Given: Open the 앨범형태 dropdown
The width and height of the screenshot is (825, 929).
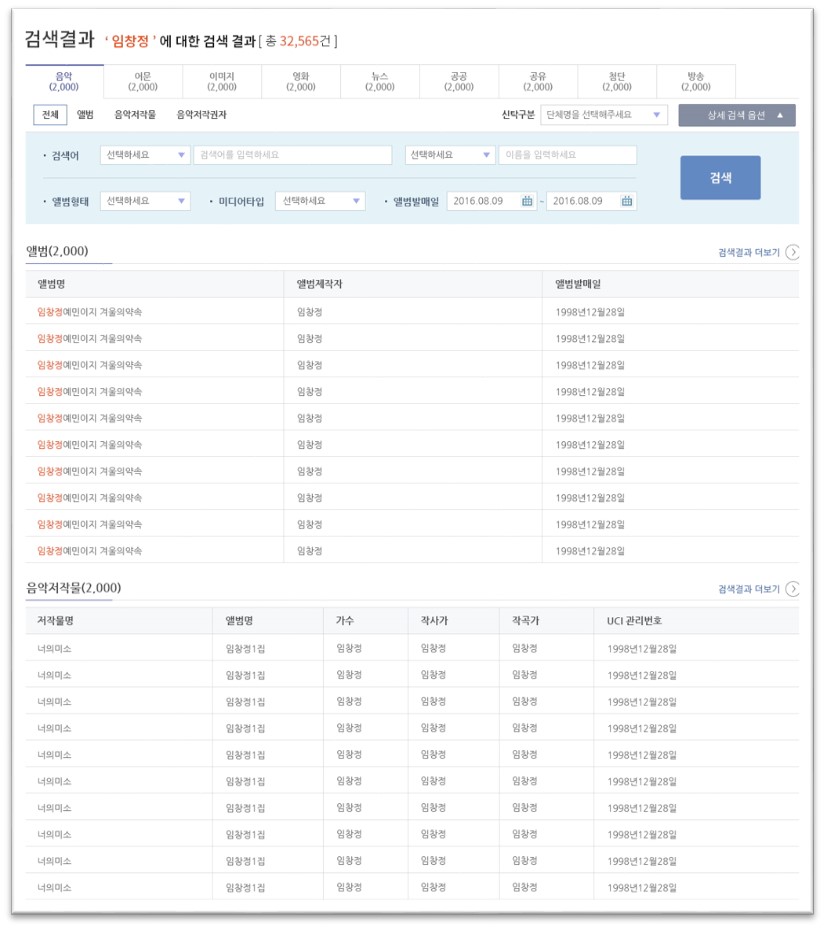Looking at the screenshot, I should tap(145, 201).
